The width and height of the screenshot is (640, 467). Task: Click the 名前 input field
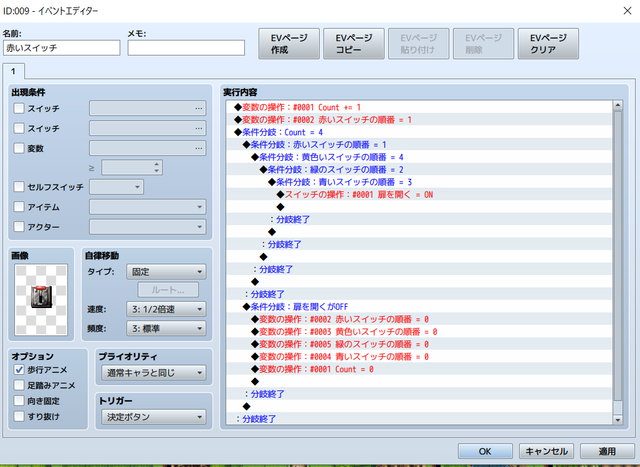(x=62, y=48)
